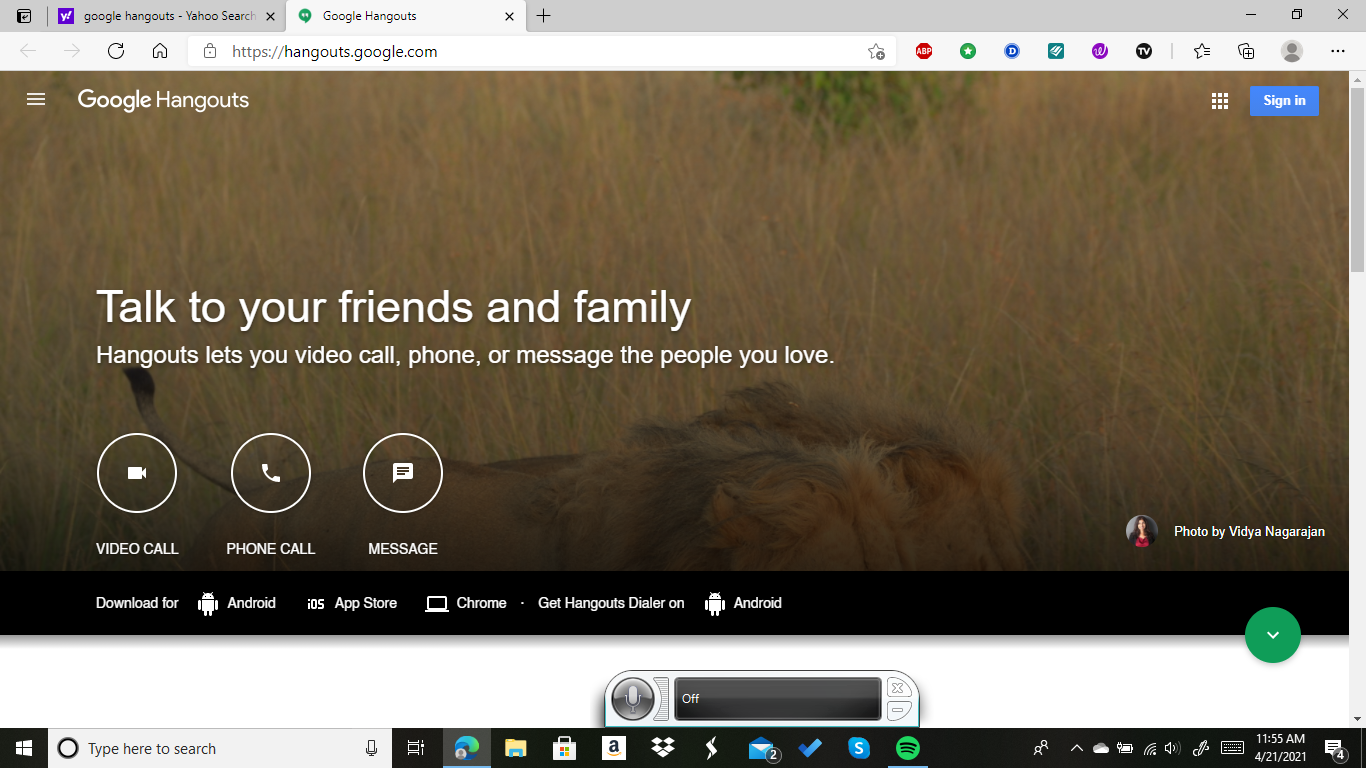Viewport: 1366px width, 768px height.
Task: Toggle the speech recognition microphone button
Action: 632,699
